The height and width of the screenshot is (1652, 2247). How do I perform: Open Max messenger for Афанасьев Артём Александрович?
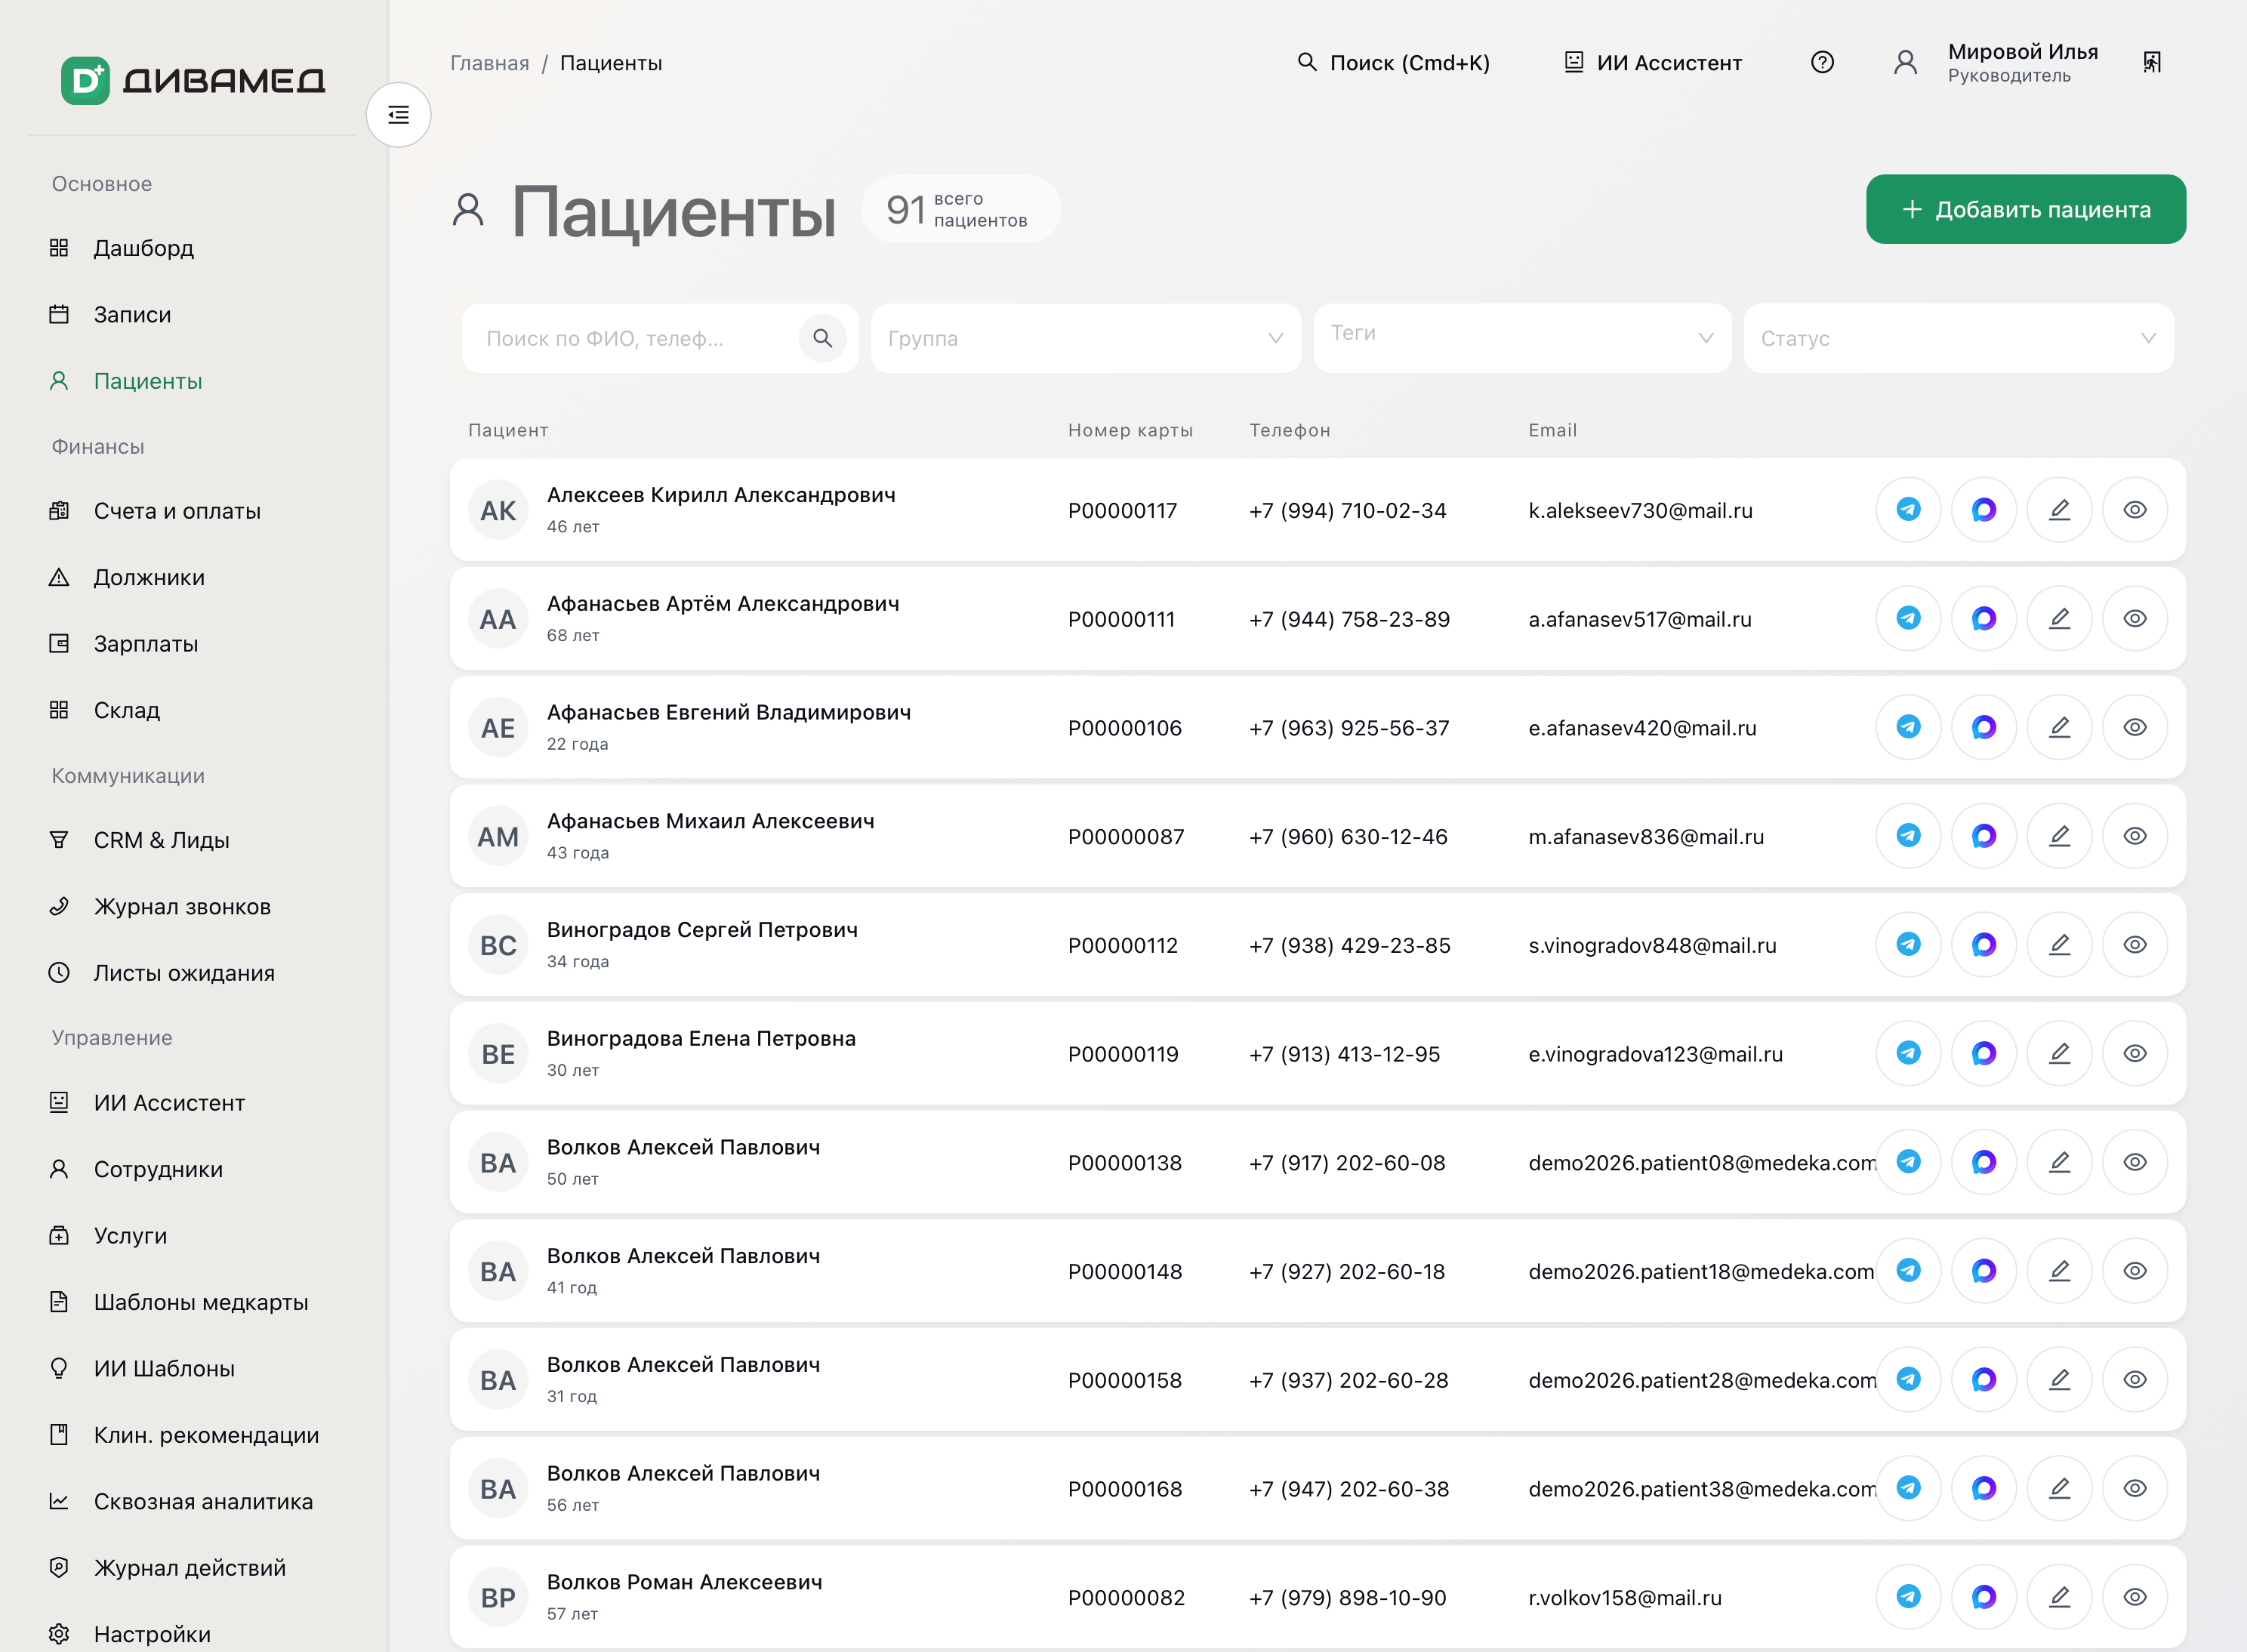pos(1984,619)
